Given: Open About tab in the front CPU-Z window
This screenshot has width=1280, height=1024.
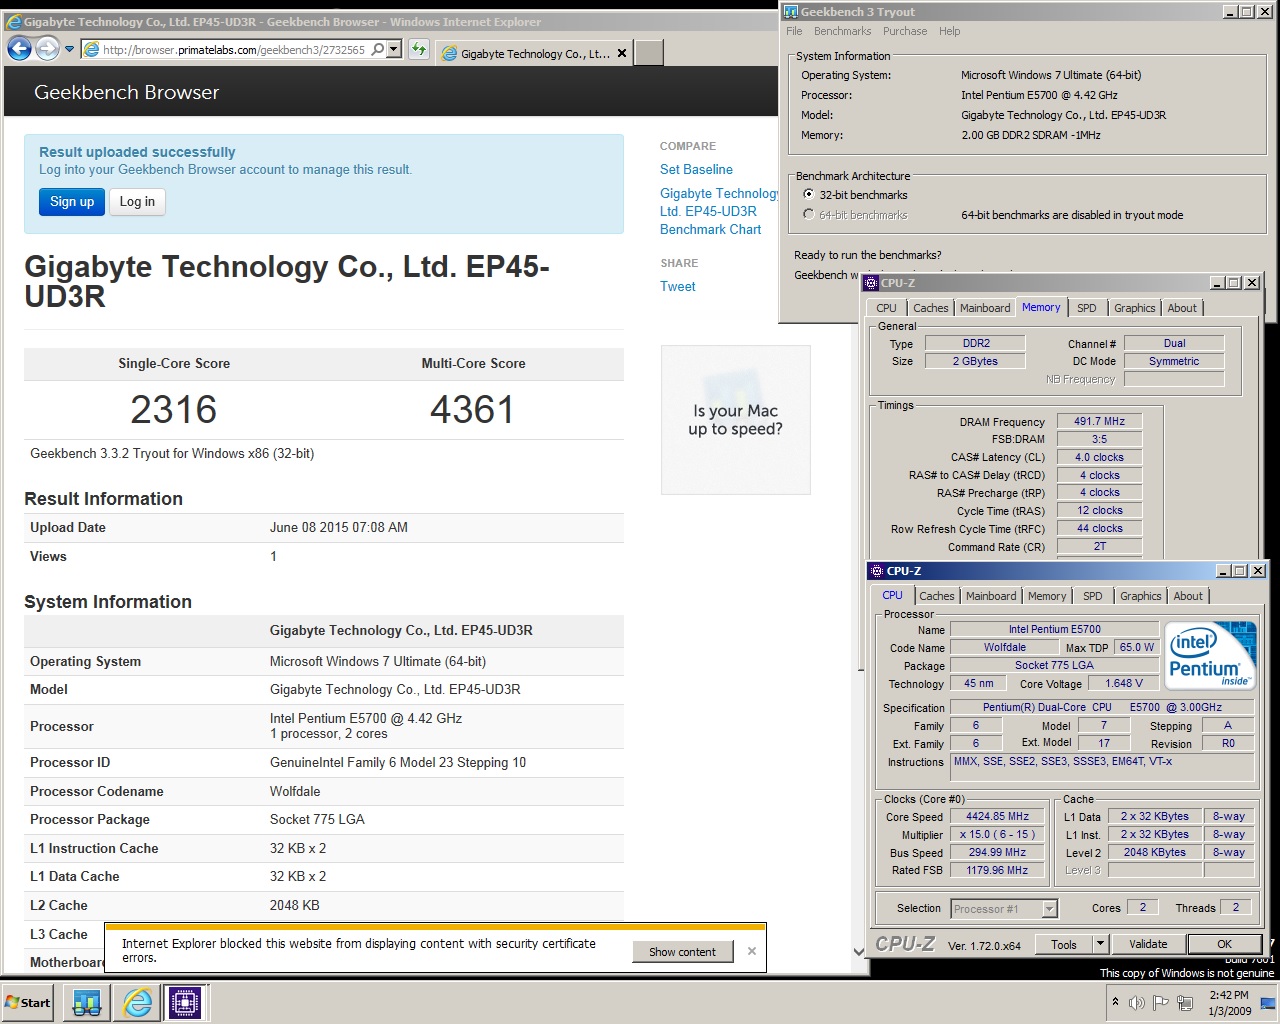Looking at the screenshot, I should click(1188, 596).
